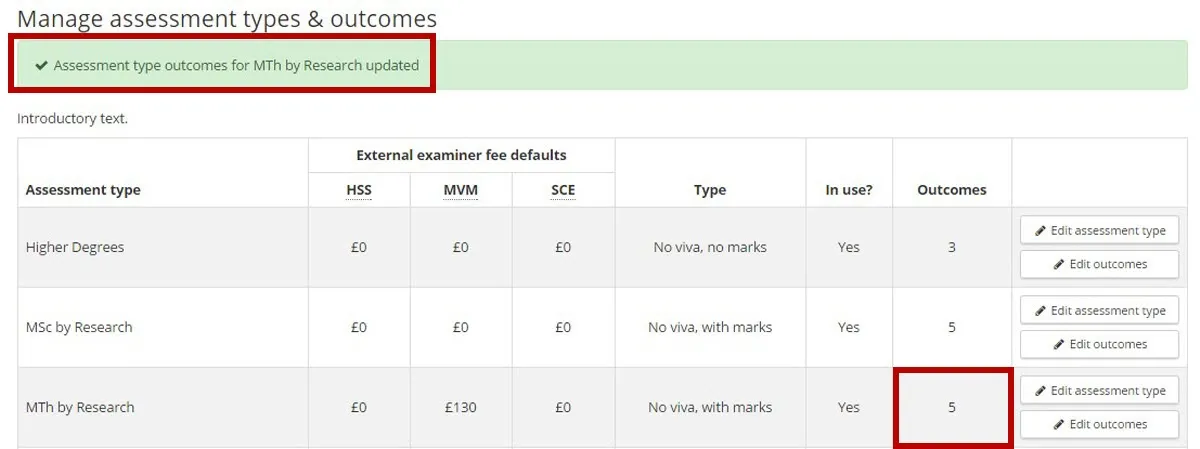
Task: Click the checkmark icon in the success alert
Action: click(41, 66)
